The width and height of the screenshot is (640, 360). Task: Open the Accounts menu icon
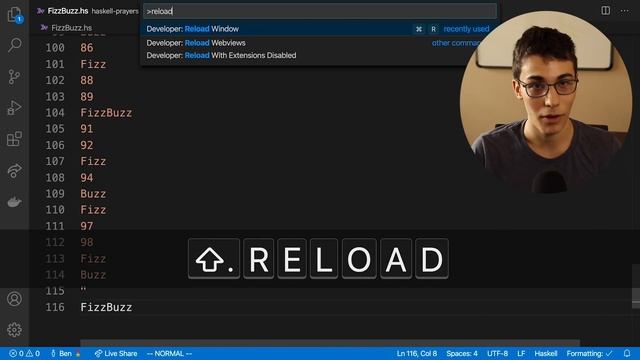[x=14, y=299]
